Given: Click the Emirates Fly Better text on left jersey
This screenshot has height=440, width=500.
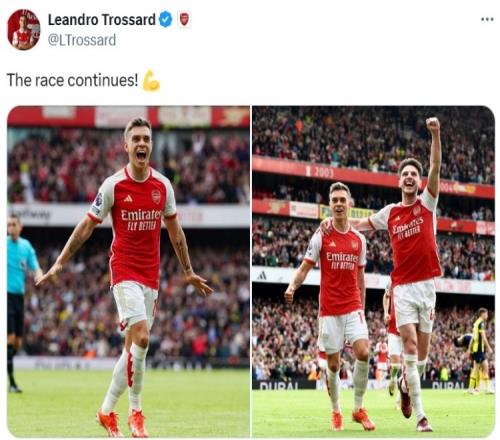Looking at the screenshot, I should coord(141,220).
